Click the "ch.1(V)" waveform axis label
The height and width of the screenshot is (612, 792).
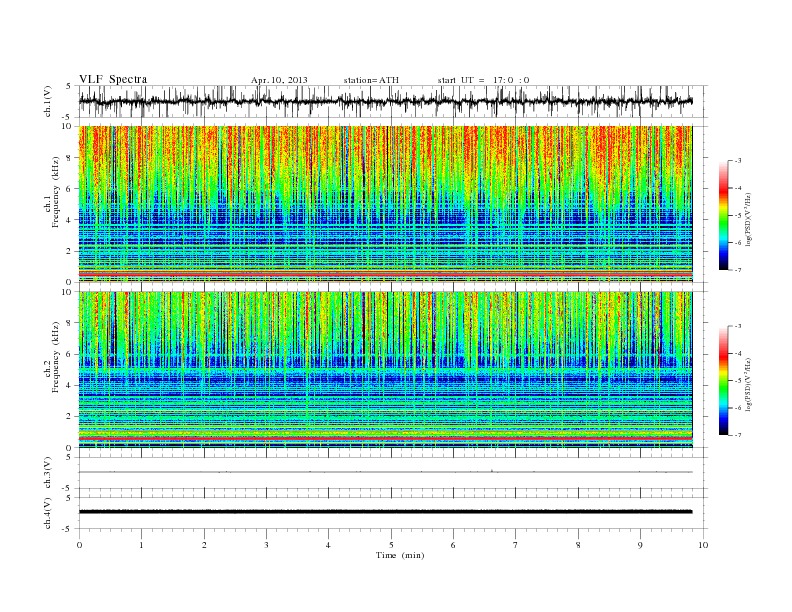(48, 101)
